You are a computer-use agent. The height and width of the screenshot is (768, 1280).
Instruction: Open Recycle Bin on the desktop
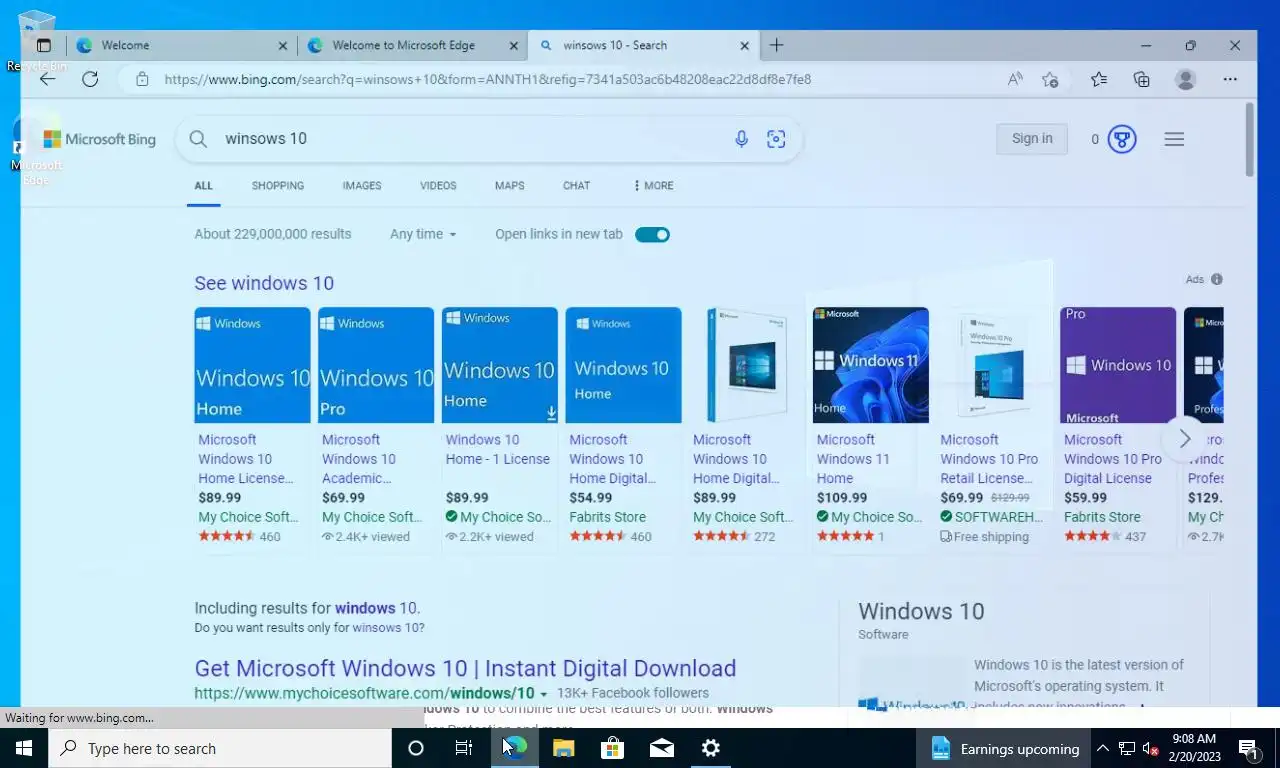pos(36,40)
